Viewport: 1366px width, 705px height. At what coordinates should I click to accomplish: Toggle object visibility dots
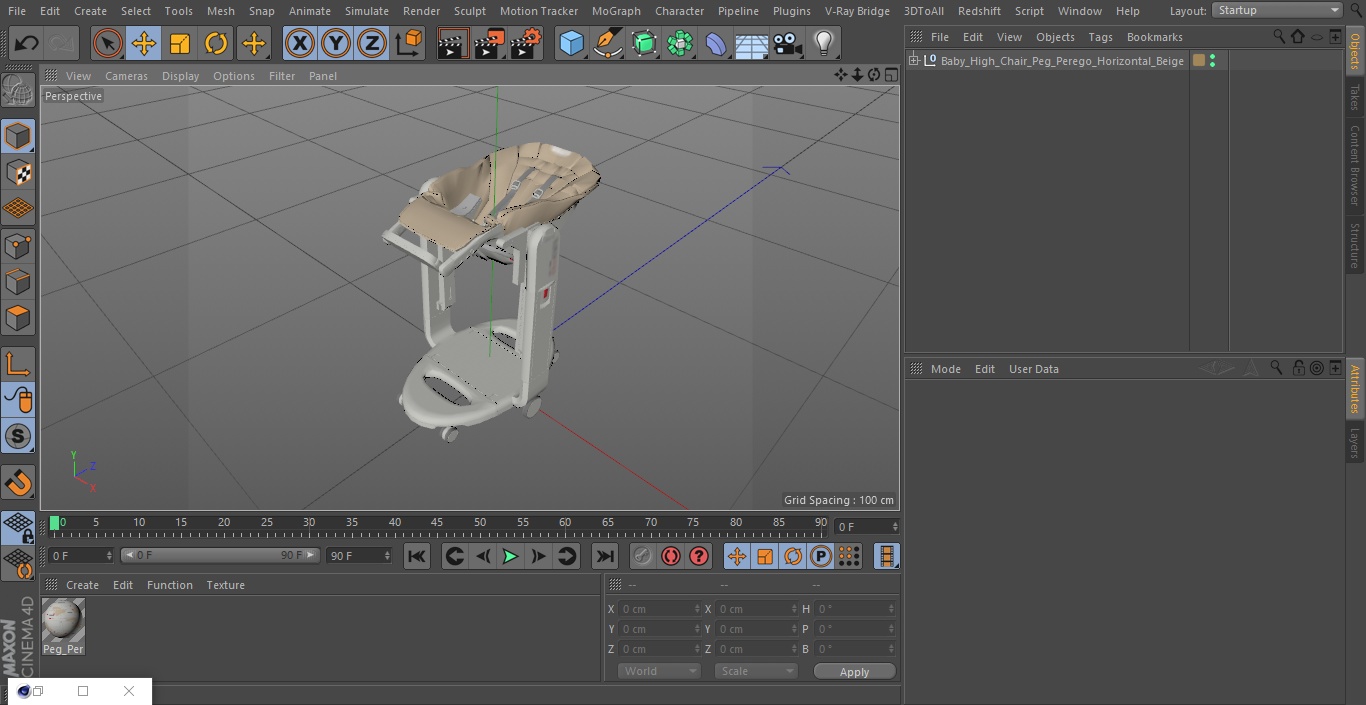pyautogui.click(x=1212, y=61)
